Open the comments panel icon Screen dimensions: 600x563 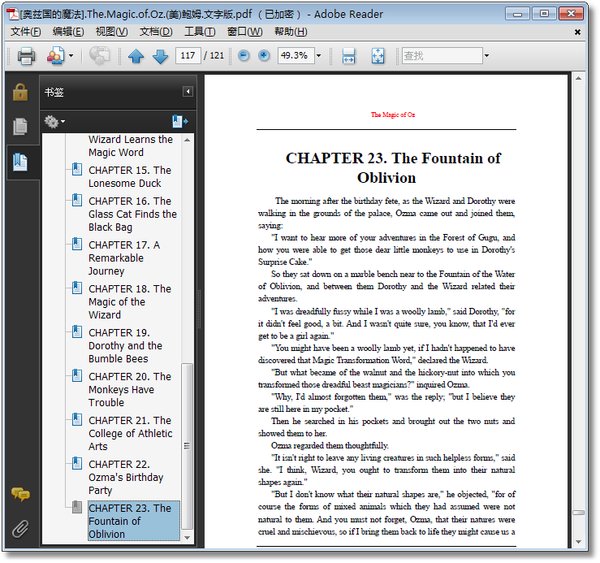click(19, 494)
